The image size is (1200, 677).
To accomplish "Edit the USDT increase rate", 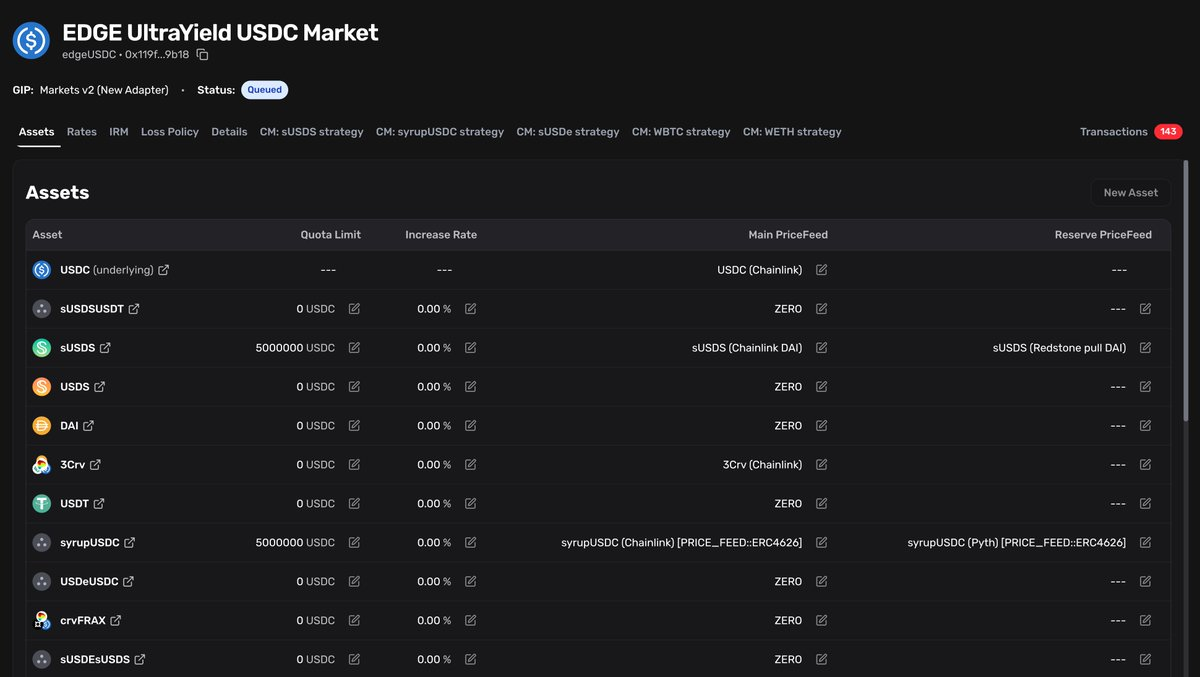I will tap(470, 504).
